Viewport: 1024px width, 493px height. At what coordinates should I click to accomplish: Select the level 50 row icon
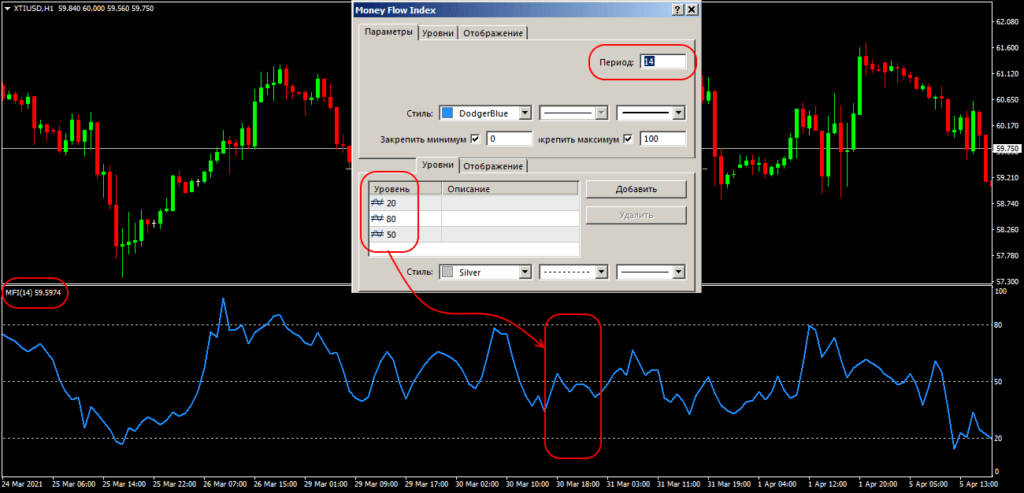point(377,234)
